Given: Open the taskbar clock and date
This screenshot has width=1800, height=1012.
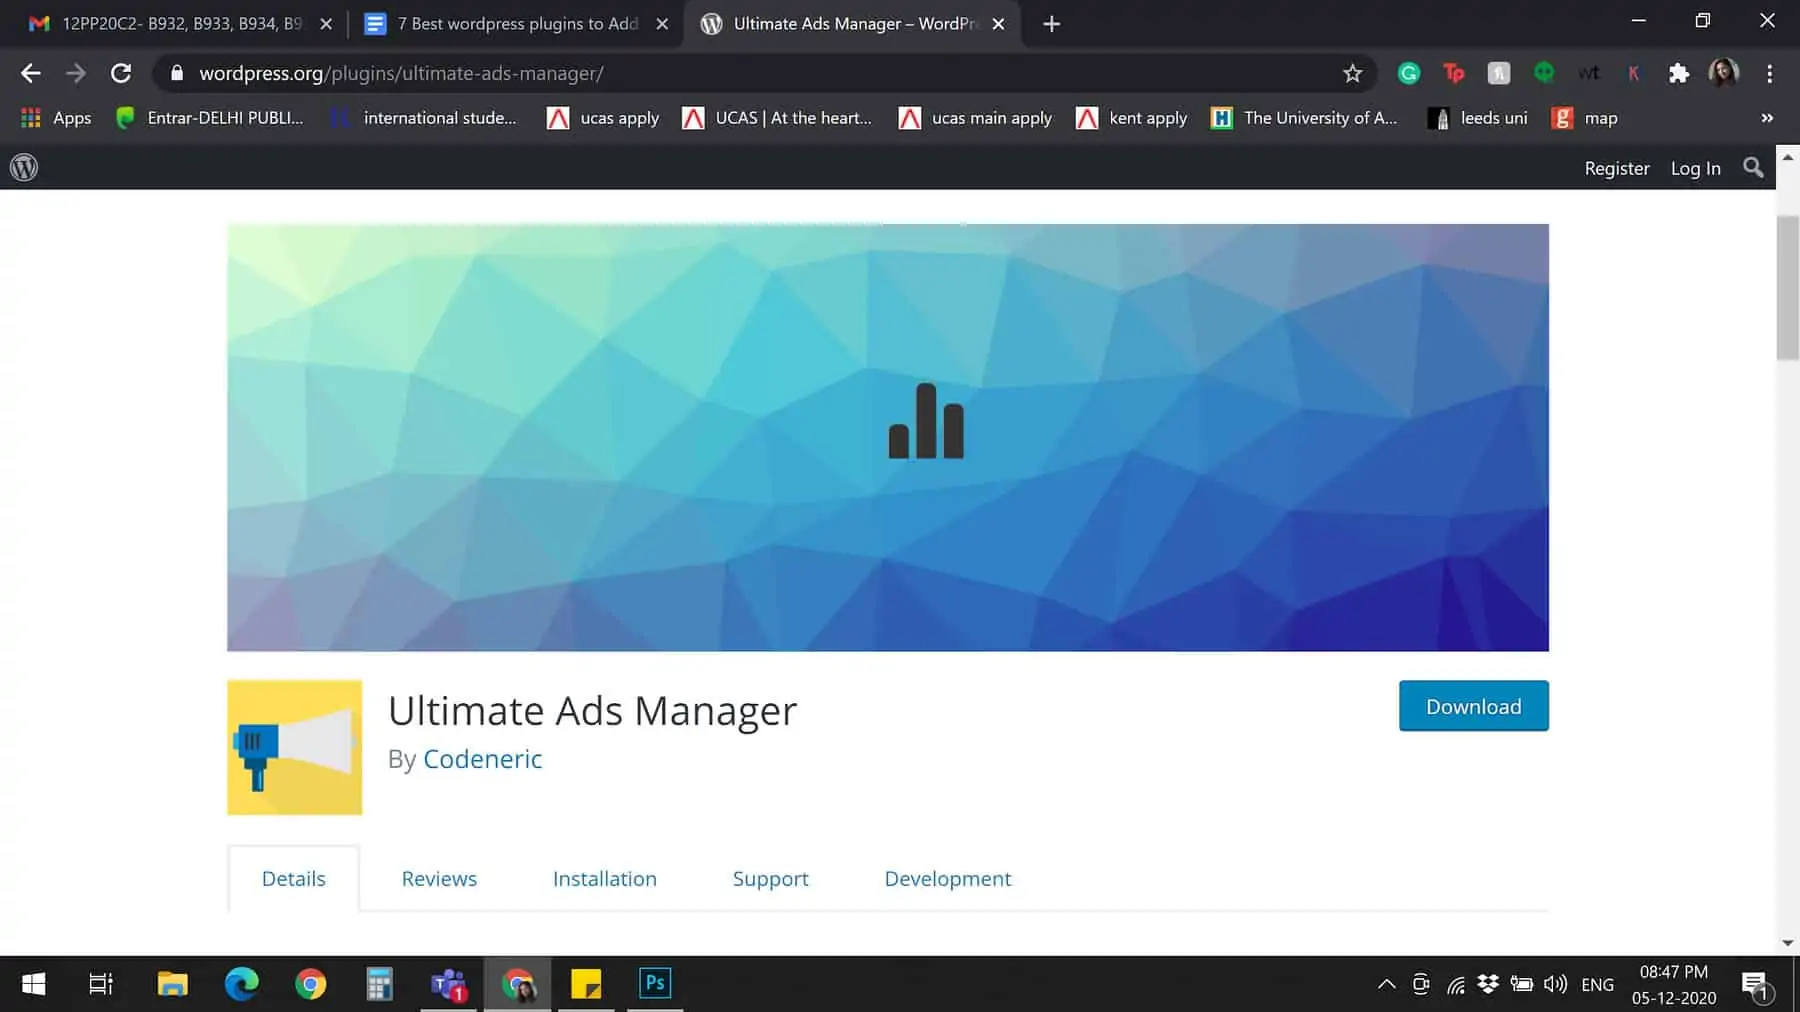Looking at the screenshot, I should (x=1674, y=984).
